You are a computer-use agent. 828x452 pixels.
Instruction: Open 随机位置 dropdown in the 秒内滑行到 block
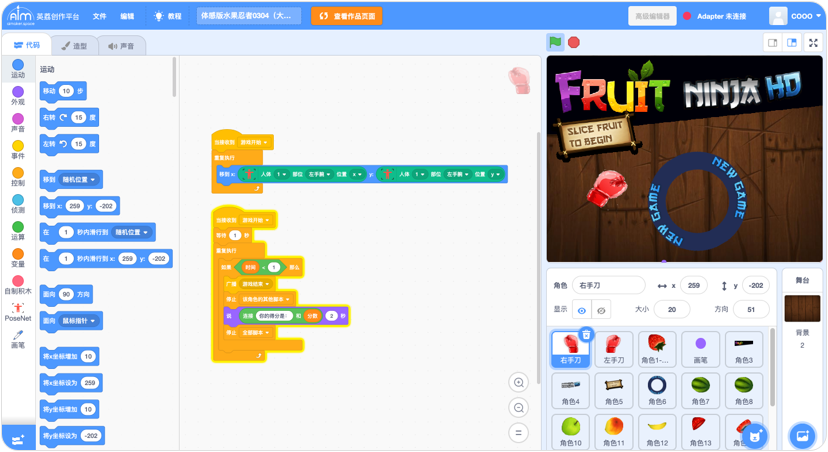(x=131, y=232)
